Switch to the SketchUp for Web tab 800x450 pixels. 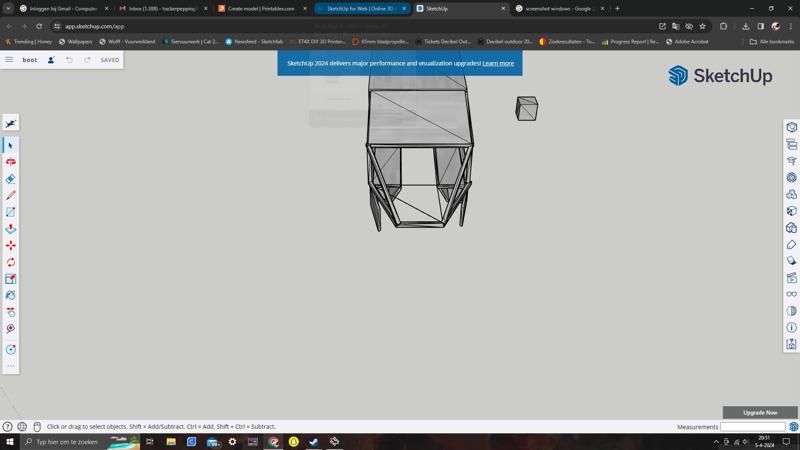(x=361, y=9)
